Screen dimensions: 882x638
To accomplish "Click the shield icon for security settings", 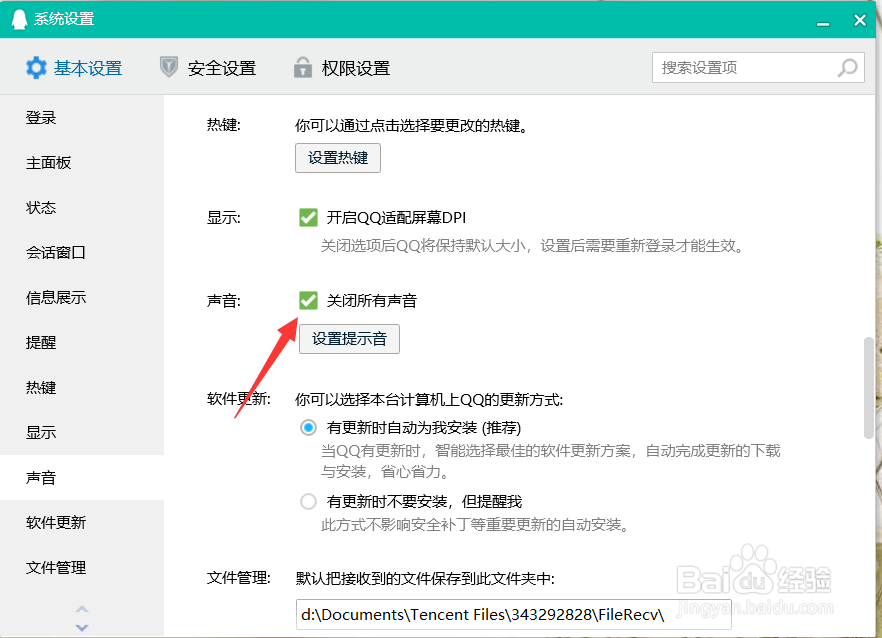I will coord(169,68).
